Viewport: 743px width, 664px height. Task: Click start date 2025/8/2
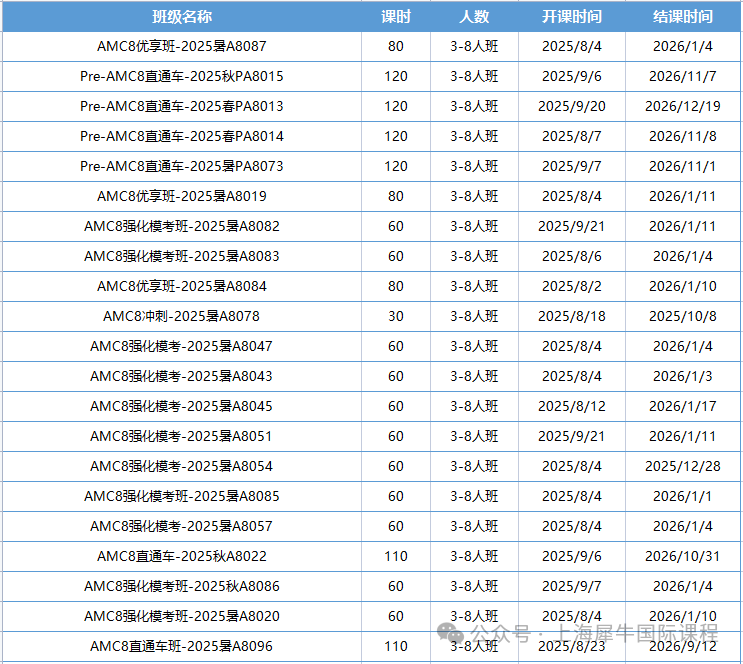[x=571, y=286]
